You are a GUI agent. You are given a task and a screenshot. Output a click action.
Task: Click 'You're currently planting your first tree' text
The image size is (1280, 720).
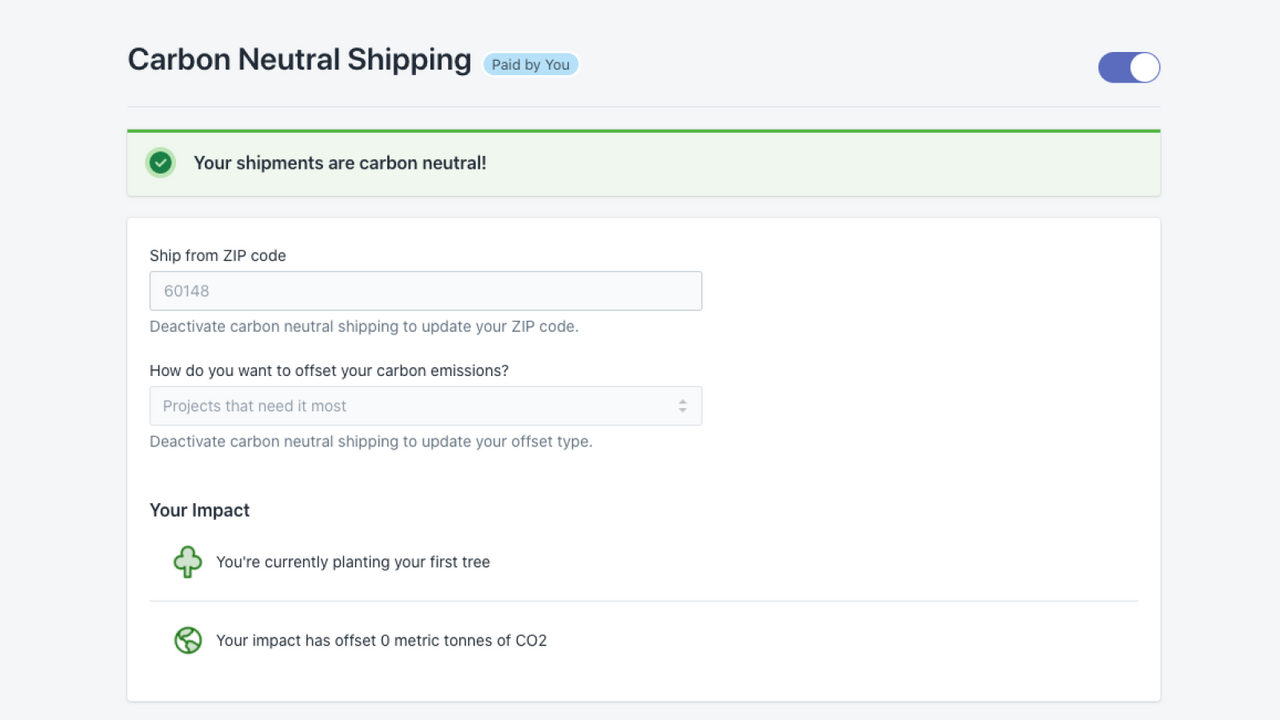click(353, 562)
